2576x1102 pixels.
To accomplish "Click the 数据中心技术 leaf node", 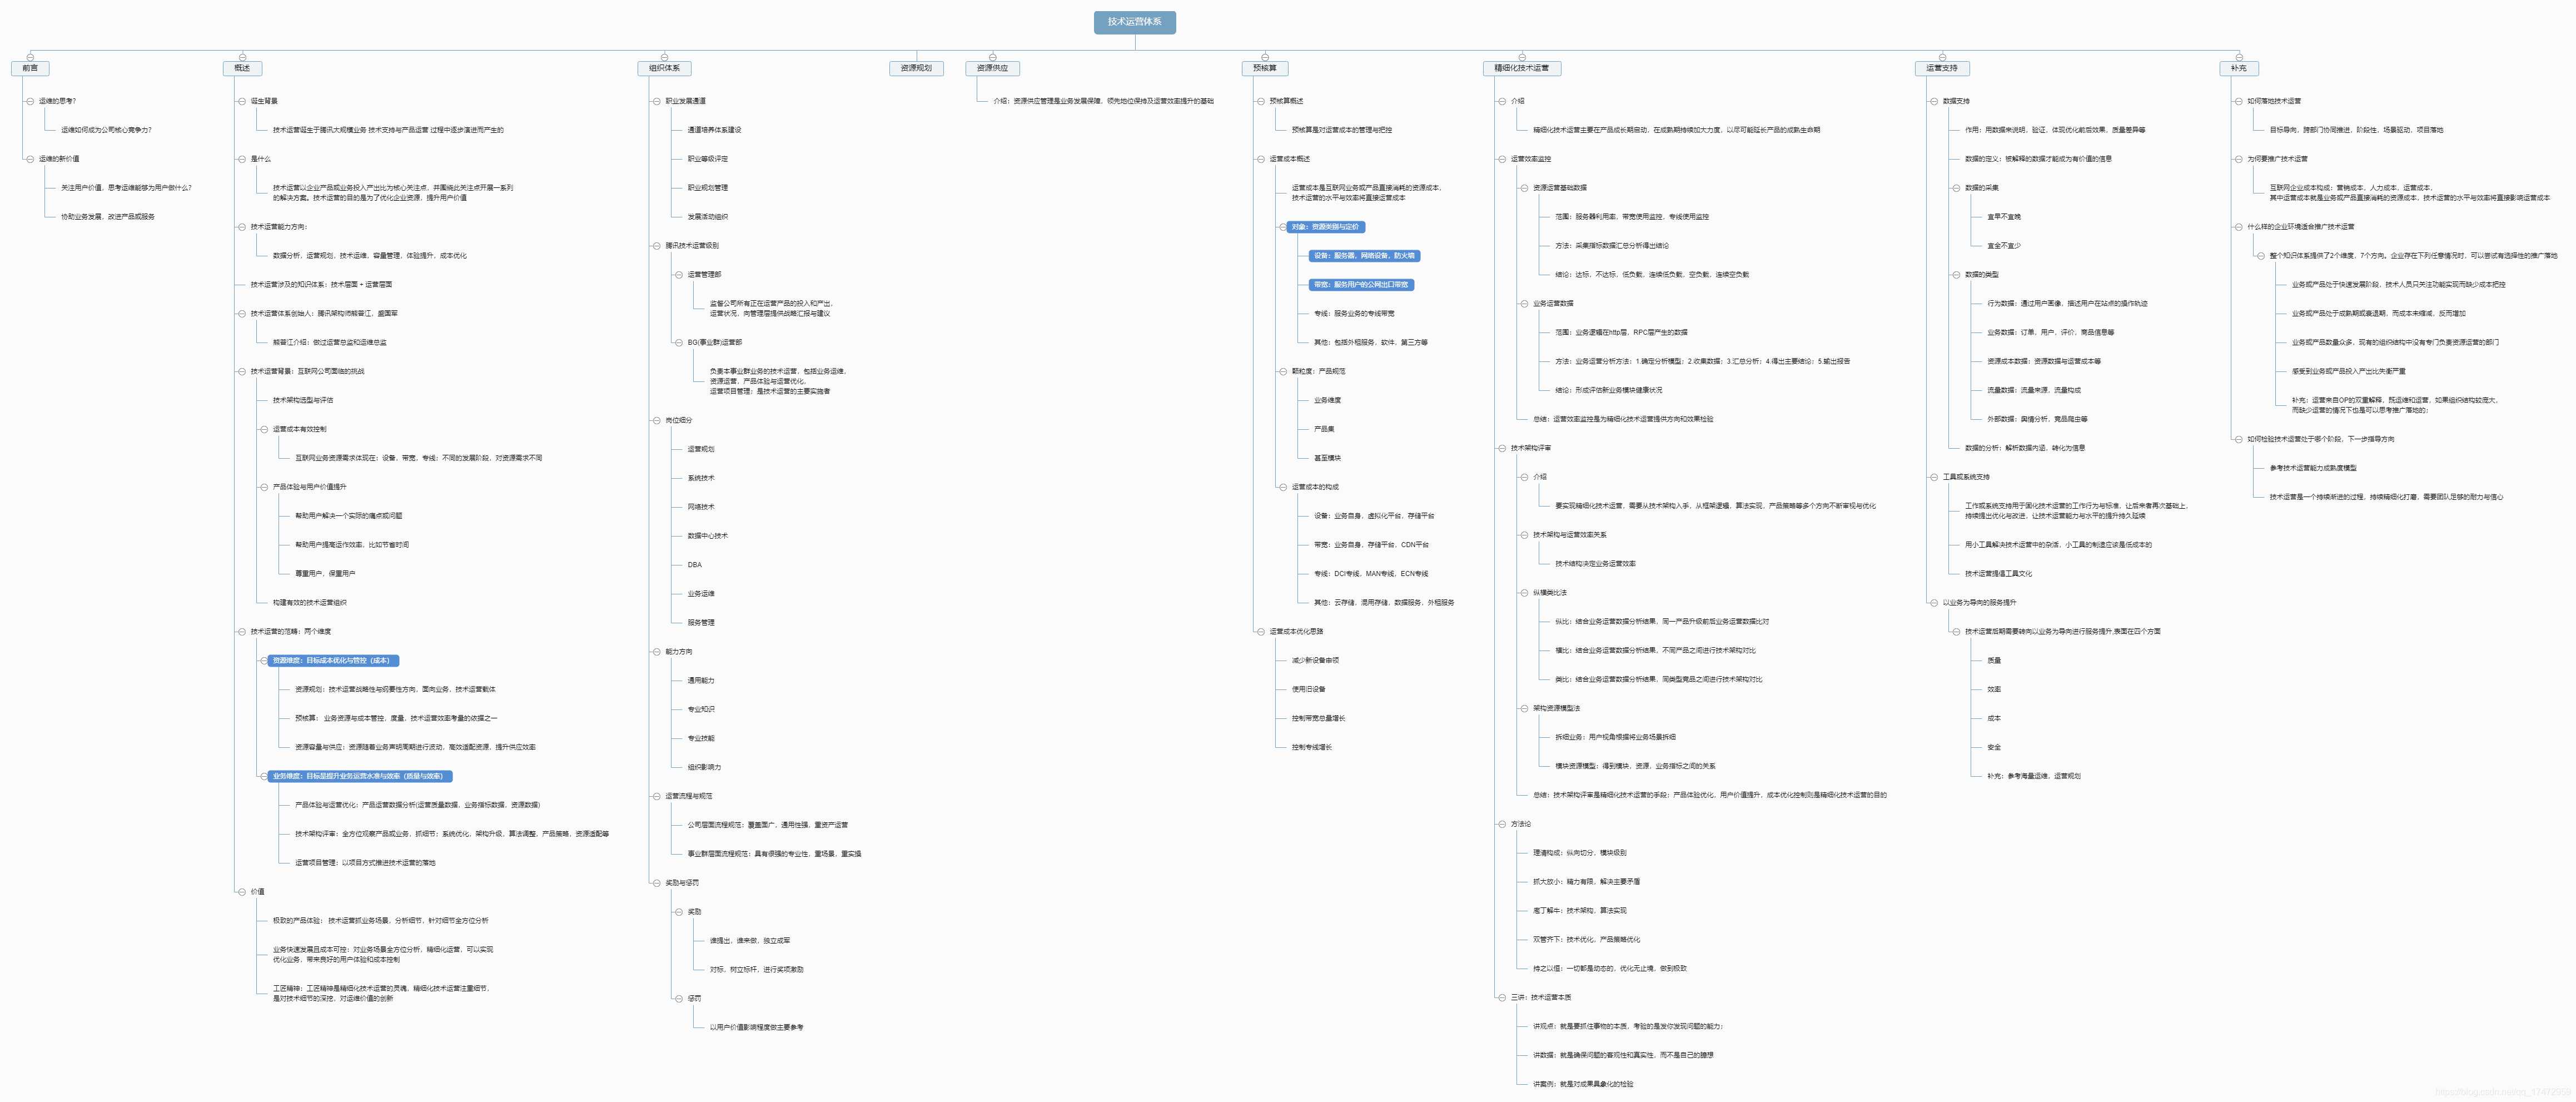I will [x=708, y=536].
